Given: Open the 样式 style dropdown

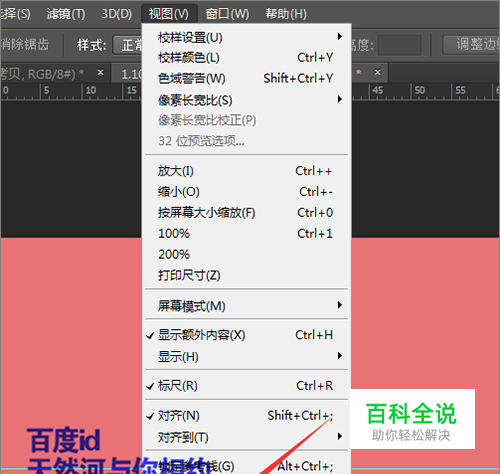Looking at the screenshot, I should click(x=128, y=45).
